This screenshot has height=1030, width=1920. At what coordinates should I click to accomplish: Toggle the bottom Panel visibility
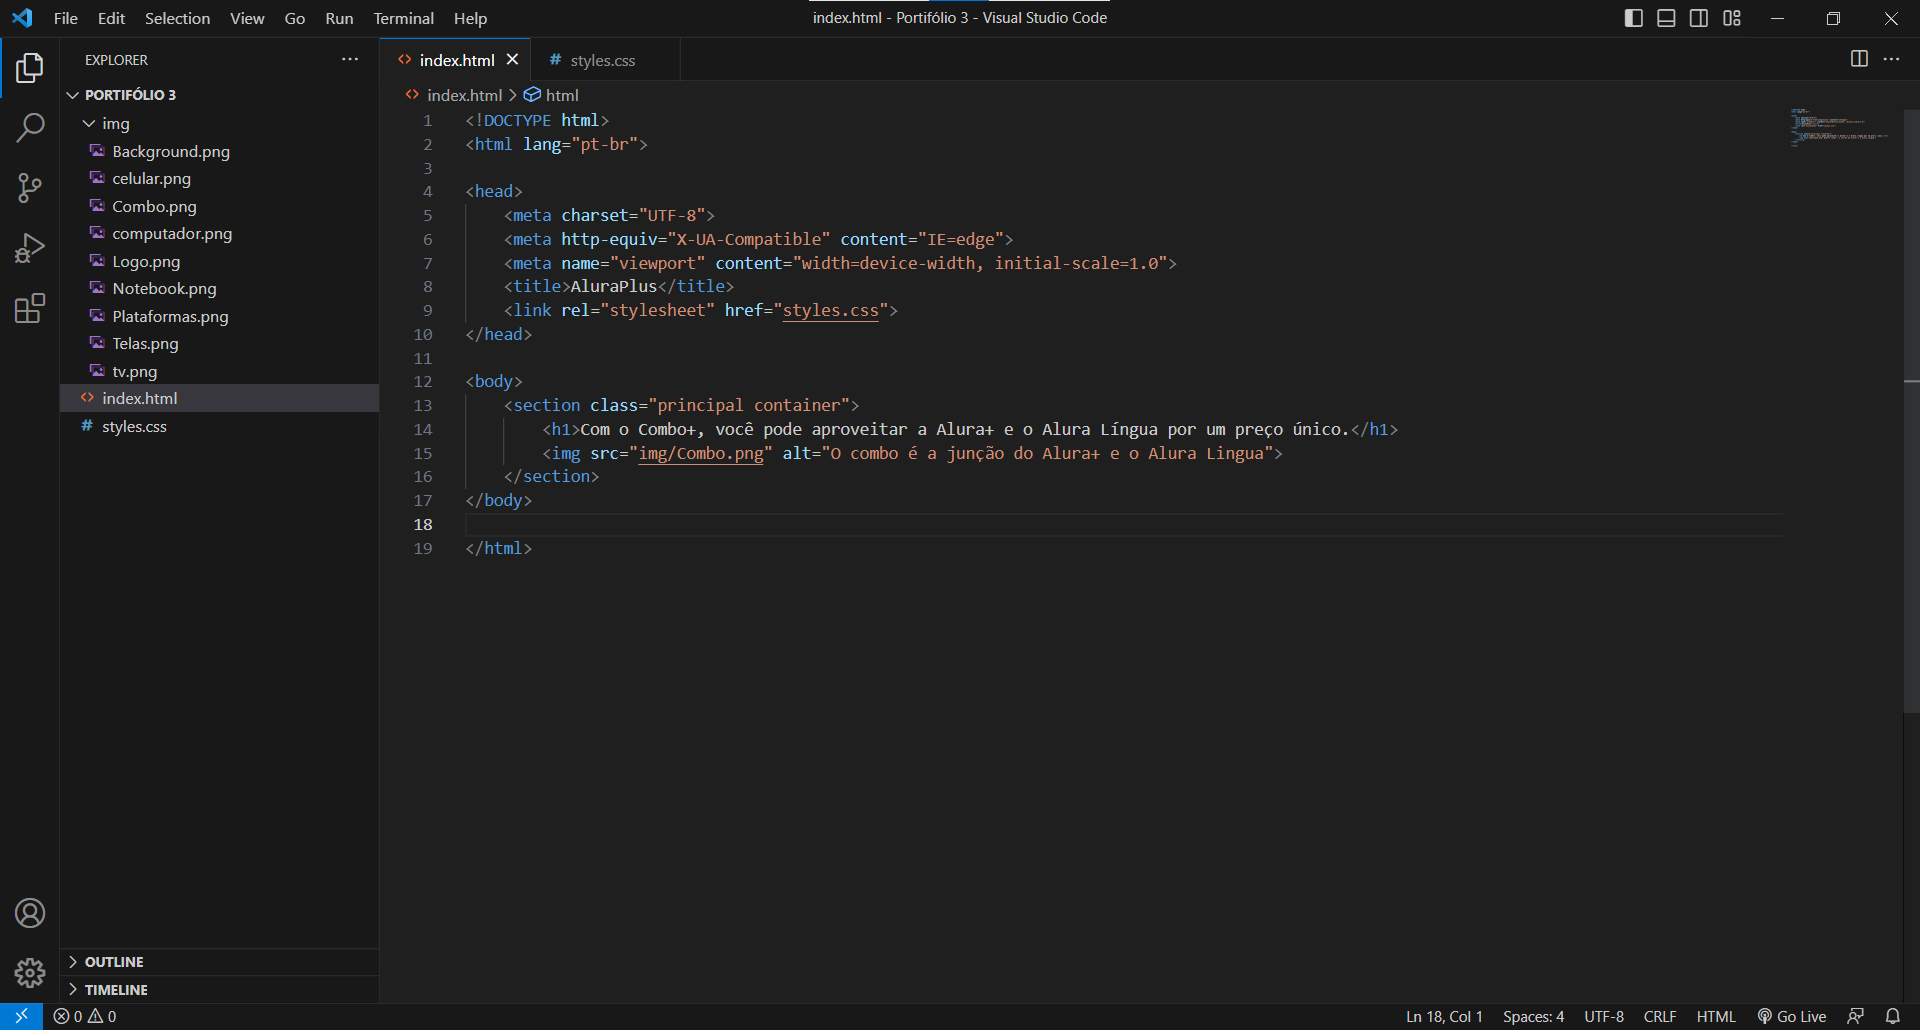point(1666,18)
